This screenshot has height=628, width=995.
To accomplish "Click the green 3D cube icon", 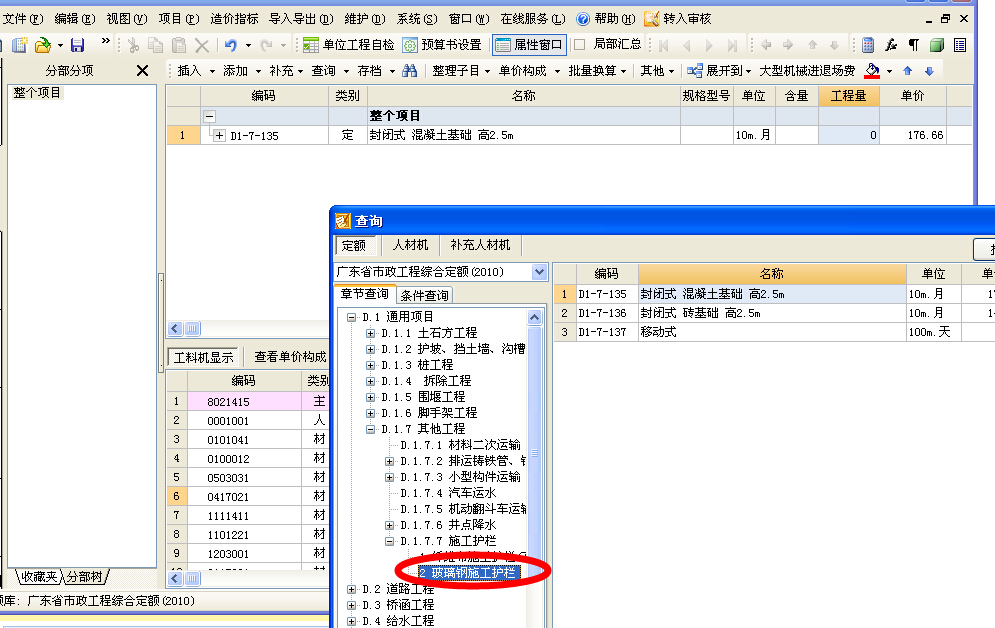I will click(937, 45).
